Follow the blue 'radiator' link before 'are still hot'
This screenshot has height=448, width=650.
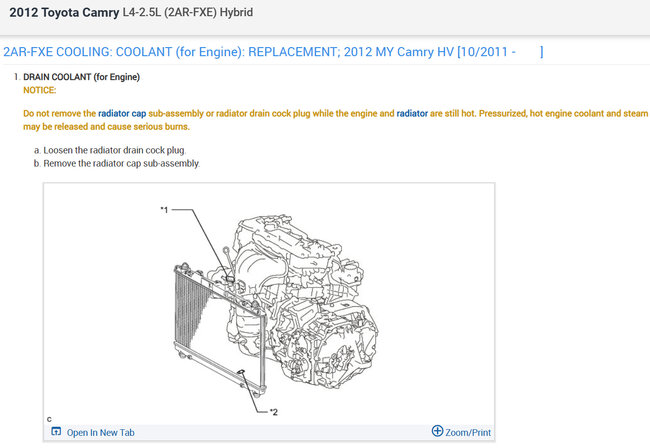[x=412, y=114]
